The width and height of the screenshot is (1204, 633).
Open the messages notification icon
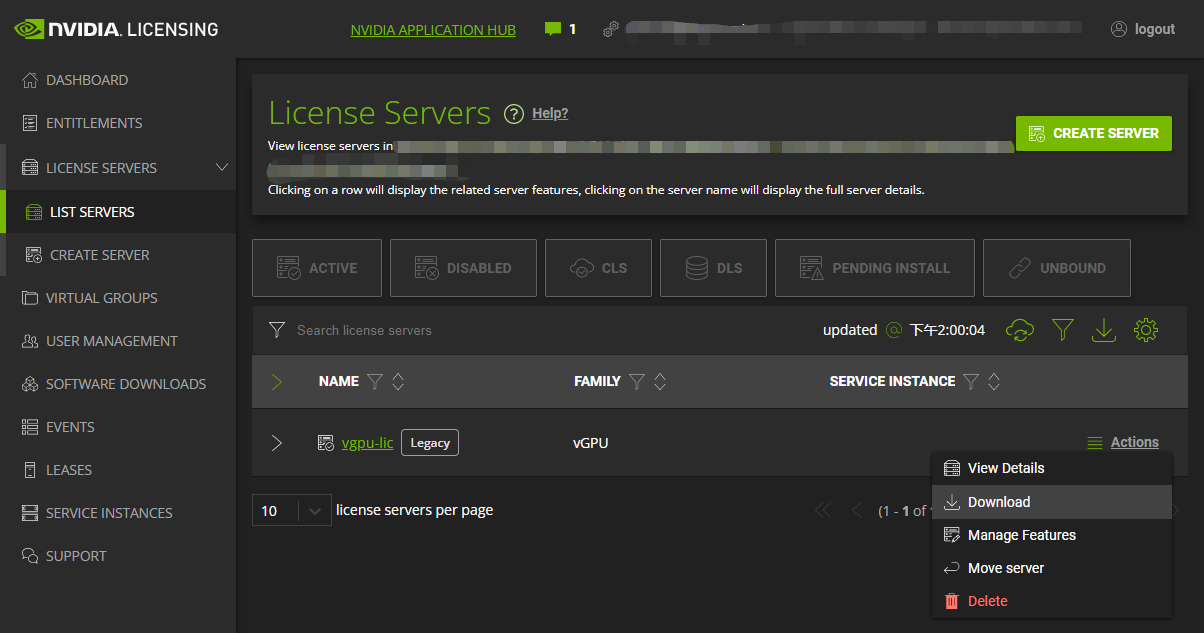click(x=553, y=29)
